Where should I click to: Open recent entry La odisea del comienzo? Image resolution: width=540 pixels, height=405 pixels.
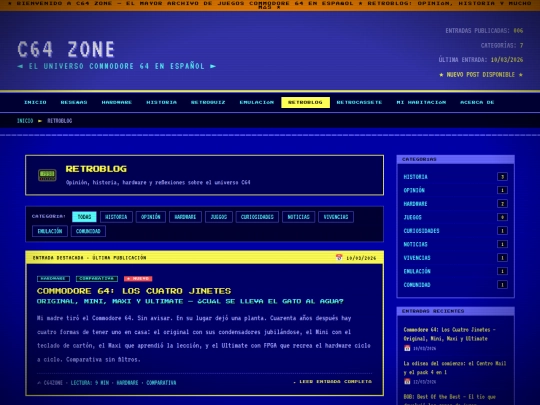point(455,368)
